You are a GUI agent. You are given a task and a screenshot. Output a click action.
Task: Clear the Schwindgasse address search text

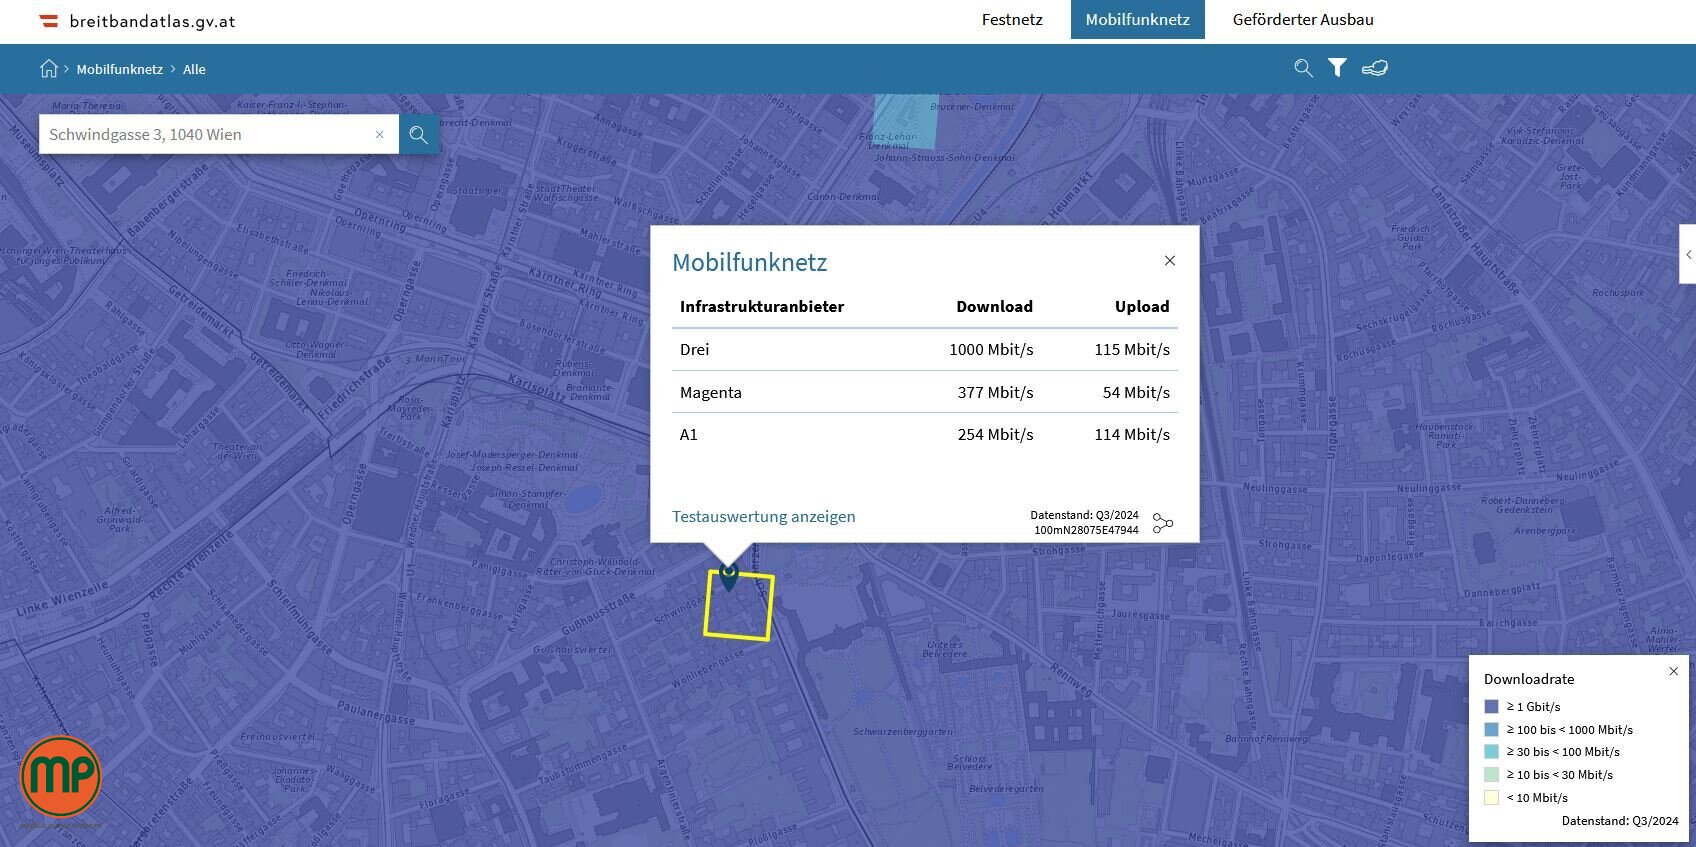(x=379, y=135)
